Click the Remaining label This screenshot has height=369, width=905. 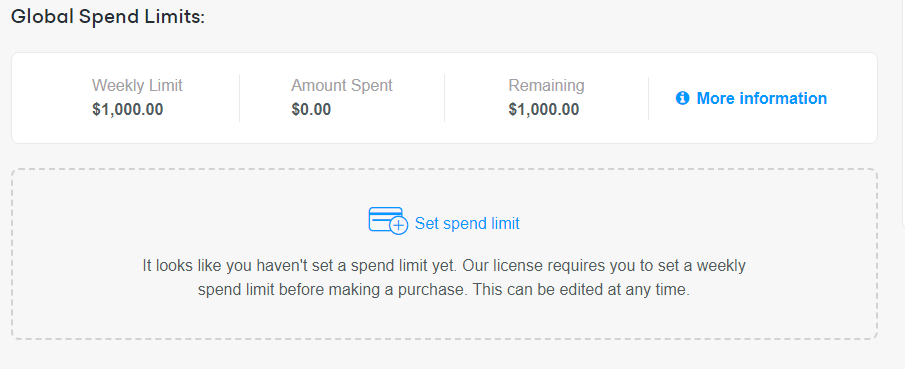point(546,85)
